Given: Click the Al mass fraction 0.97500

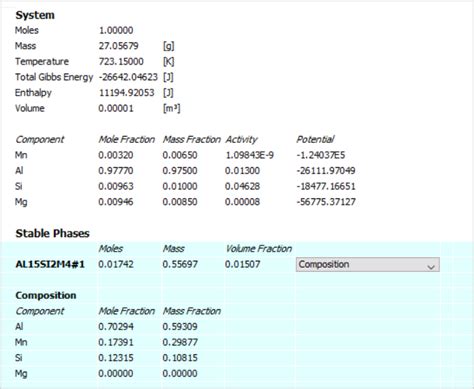Looking at the screenshot, I should click(180, 171).
